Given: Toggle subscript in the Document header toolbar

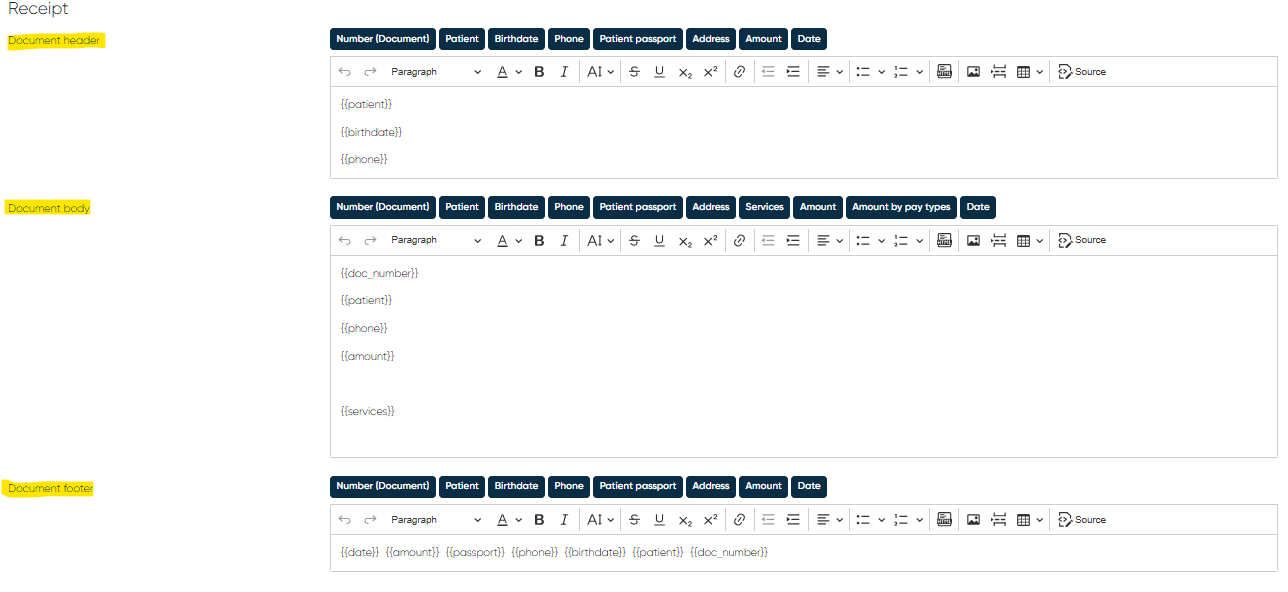Looking at the screenshot, I should (x=685, y=72).
